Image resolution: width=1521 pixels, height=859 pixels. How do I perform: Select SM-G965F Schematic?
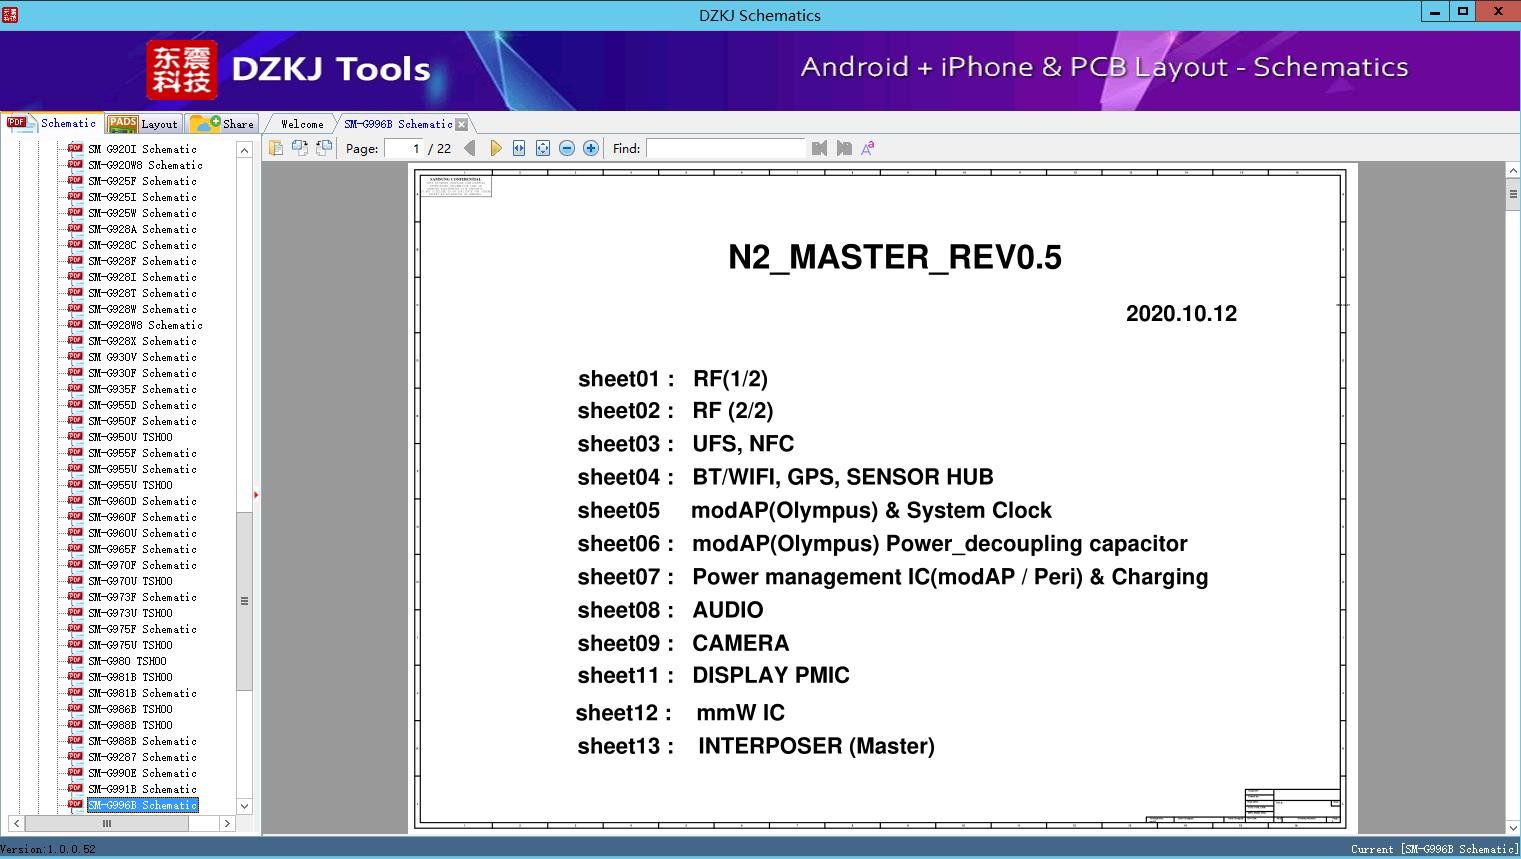pos(142,549)
